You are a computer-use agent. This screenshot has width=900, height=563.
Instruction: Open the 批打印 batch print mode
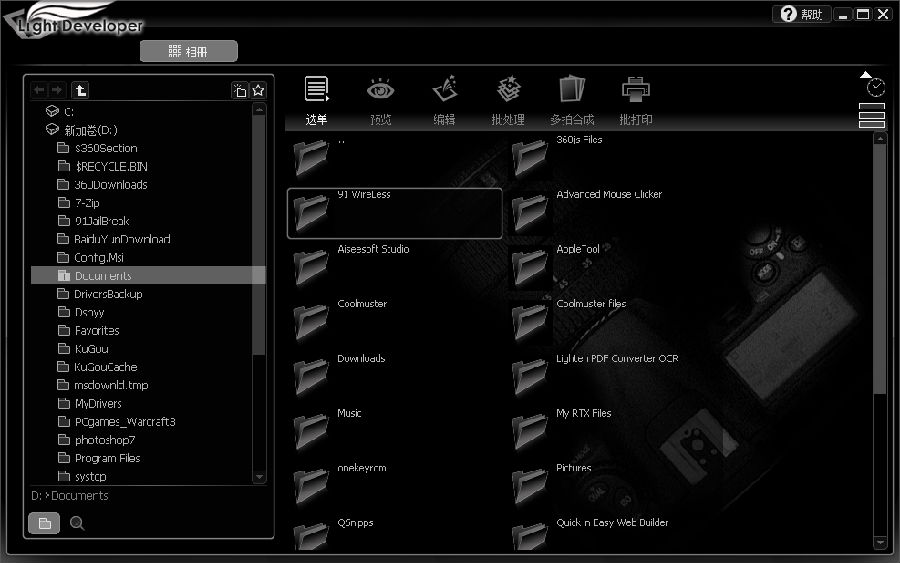(635, 100)
